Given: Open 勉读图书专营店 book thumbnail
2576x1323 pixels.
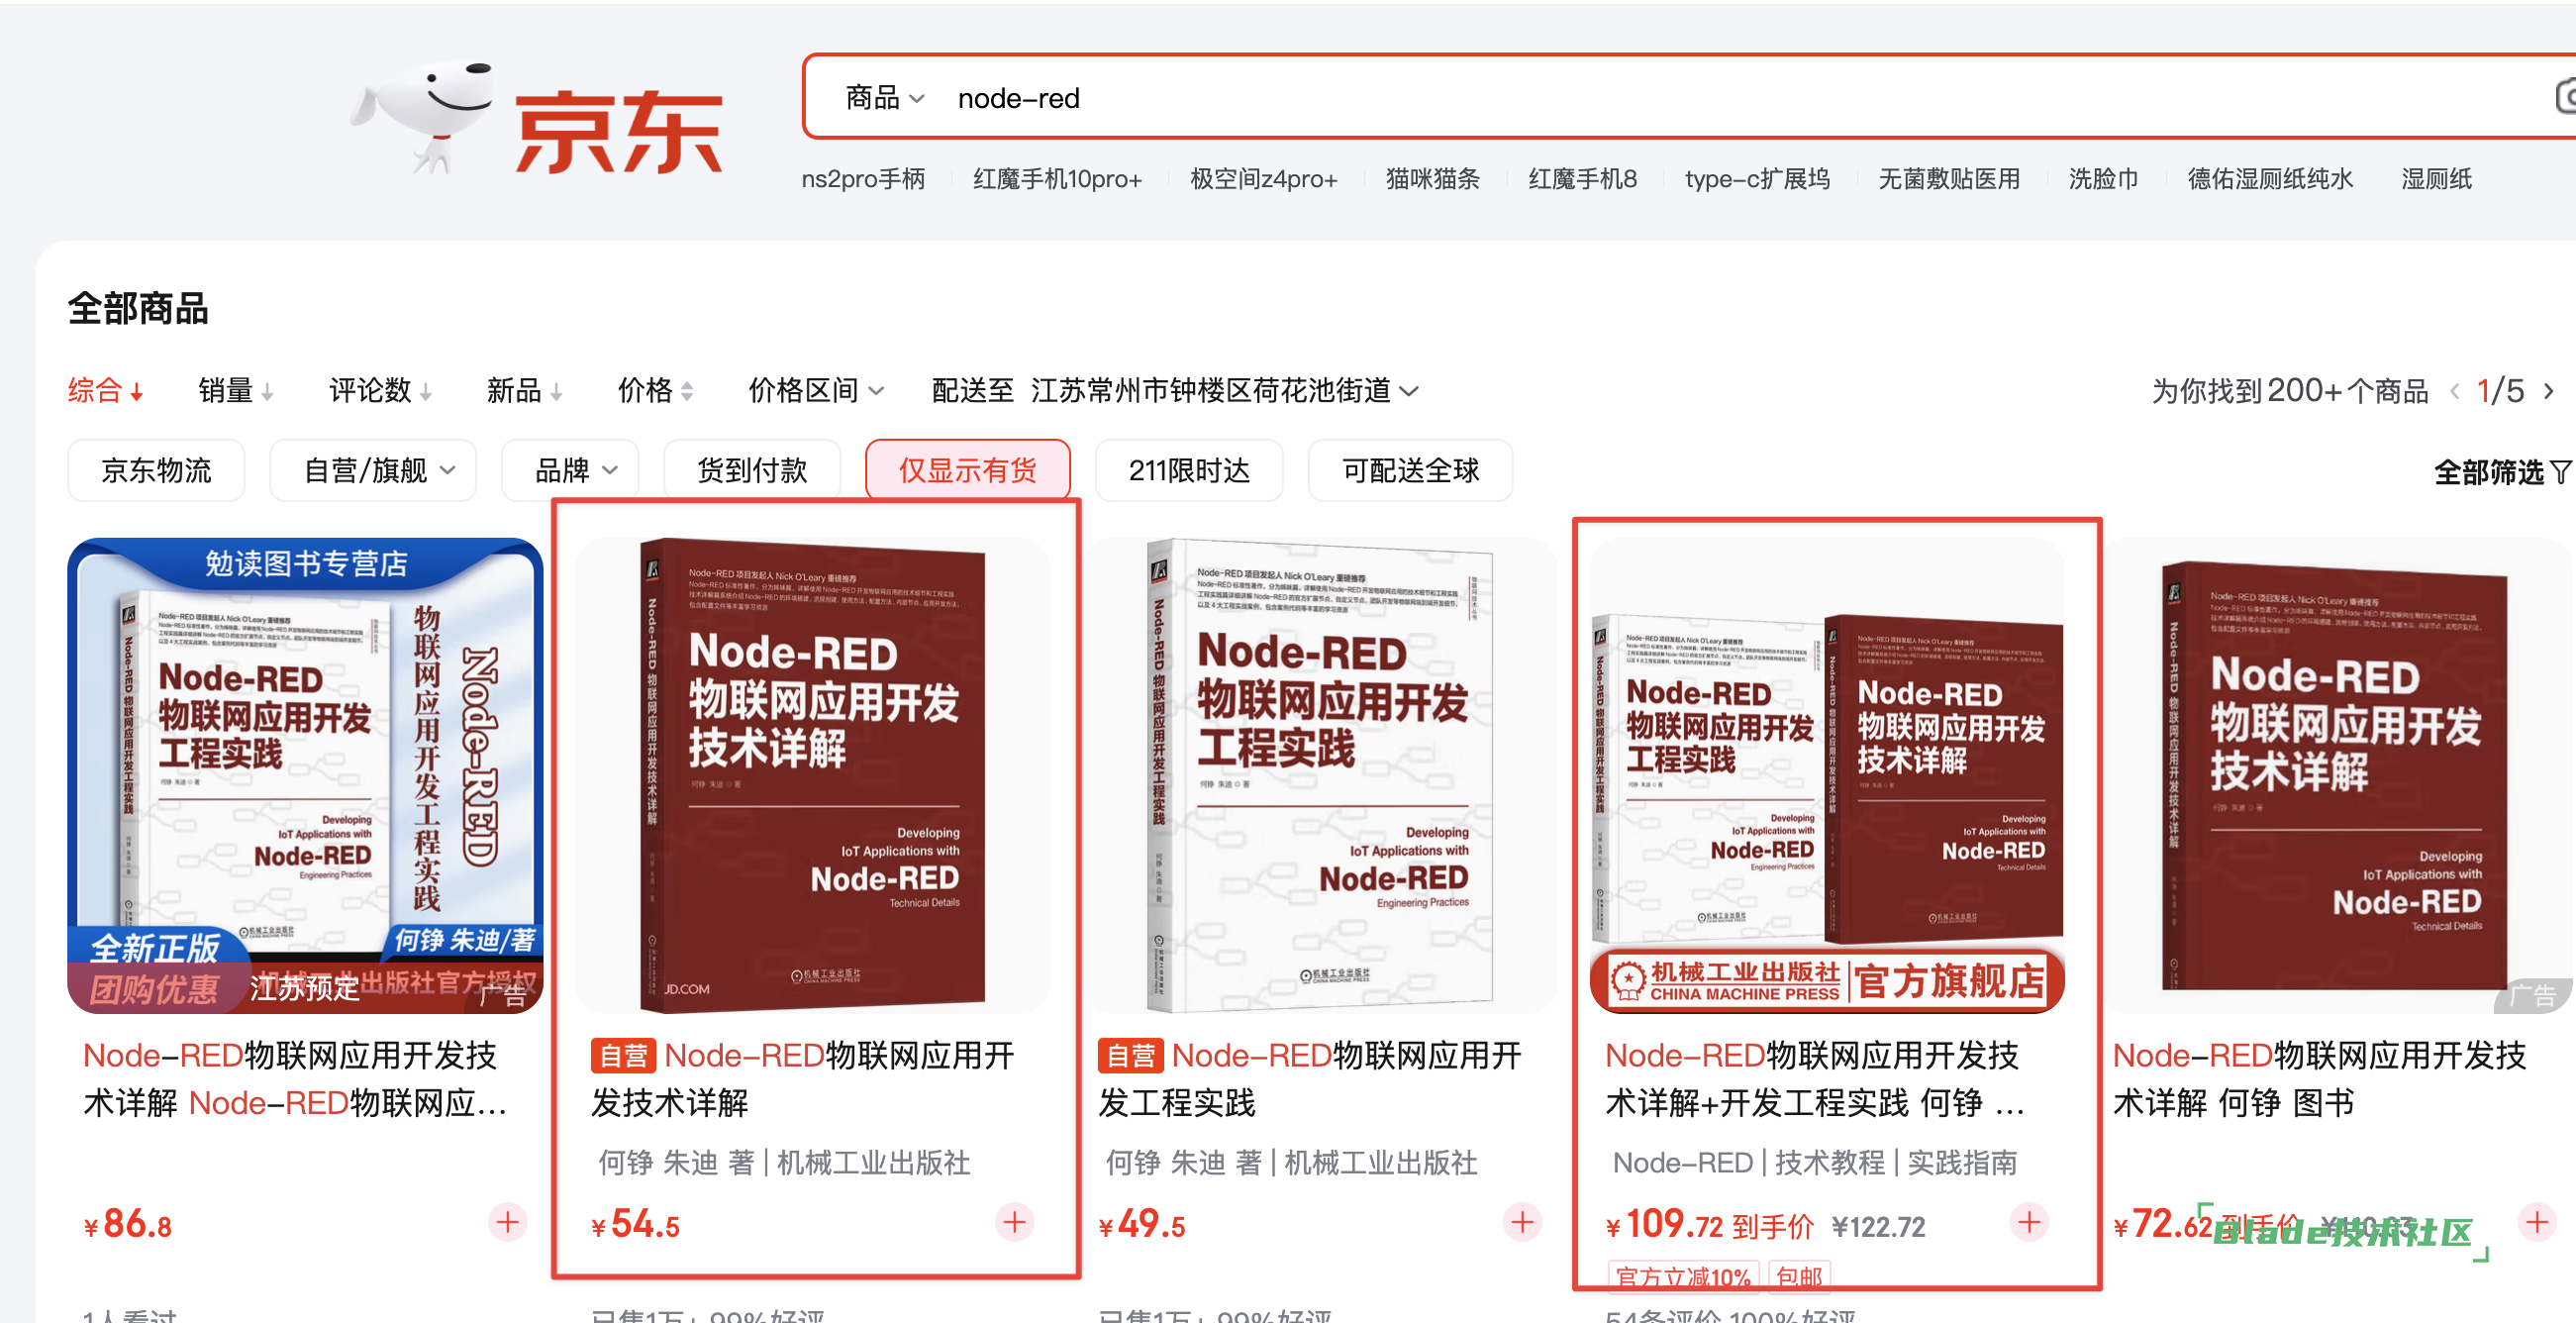Looking at the screenshot, I should point(305,776).
